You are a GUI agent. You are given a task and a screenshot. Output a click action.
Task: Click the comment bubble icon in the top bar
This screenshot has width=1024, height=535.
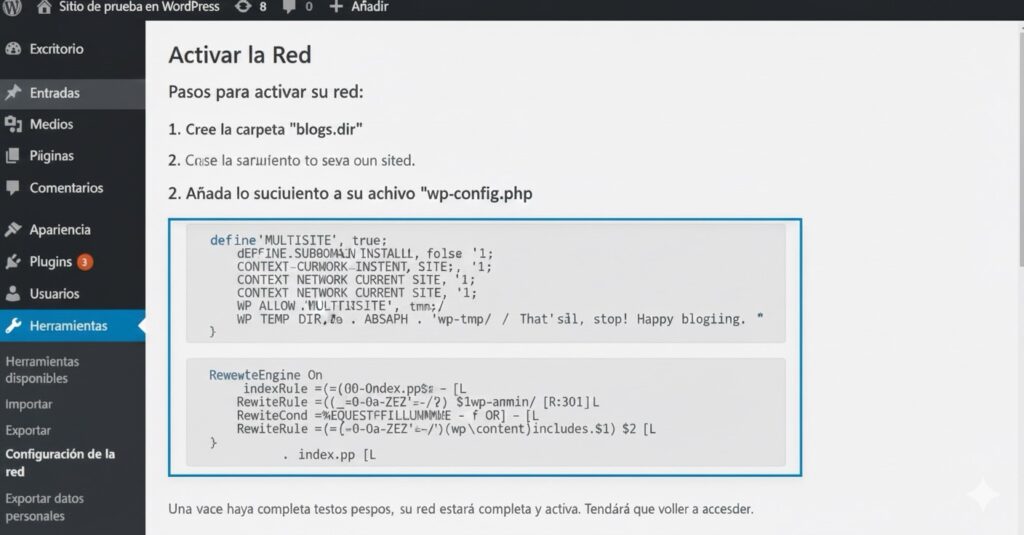(x=289, y=7)
